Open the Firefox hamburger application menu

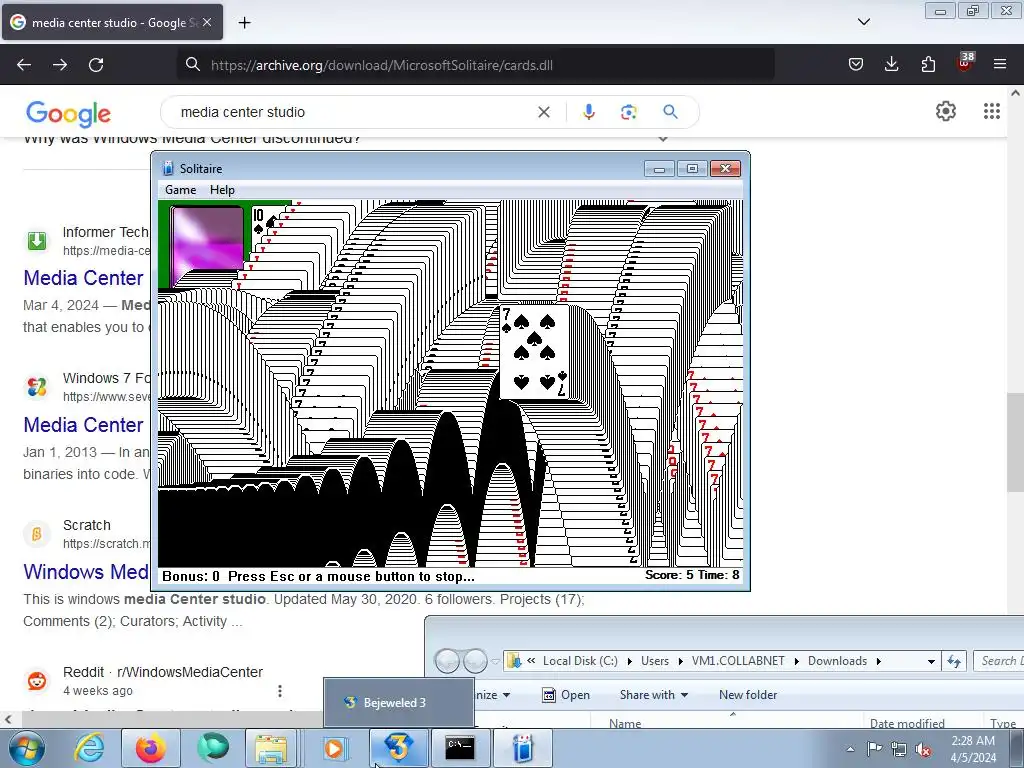point(1000,64)
